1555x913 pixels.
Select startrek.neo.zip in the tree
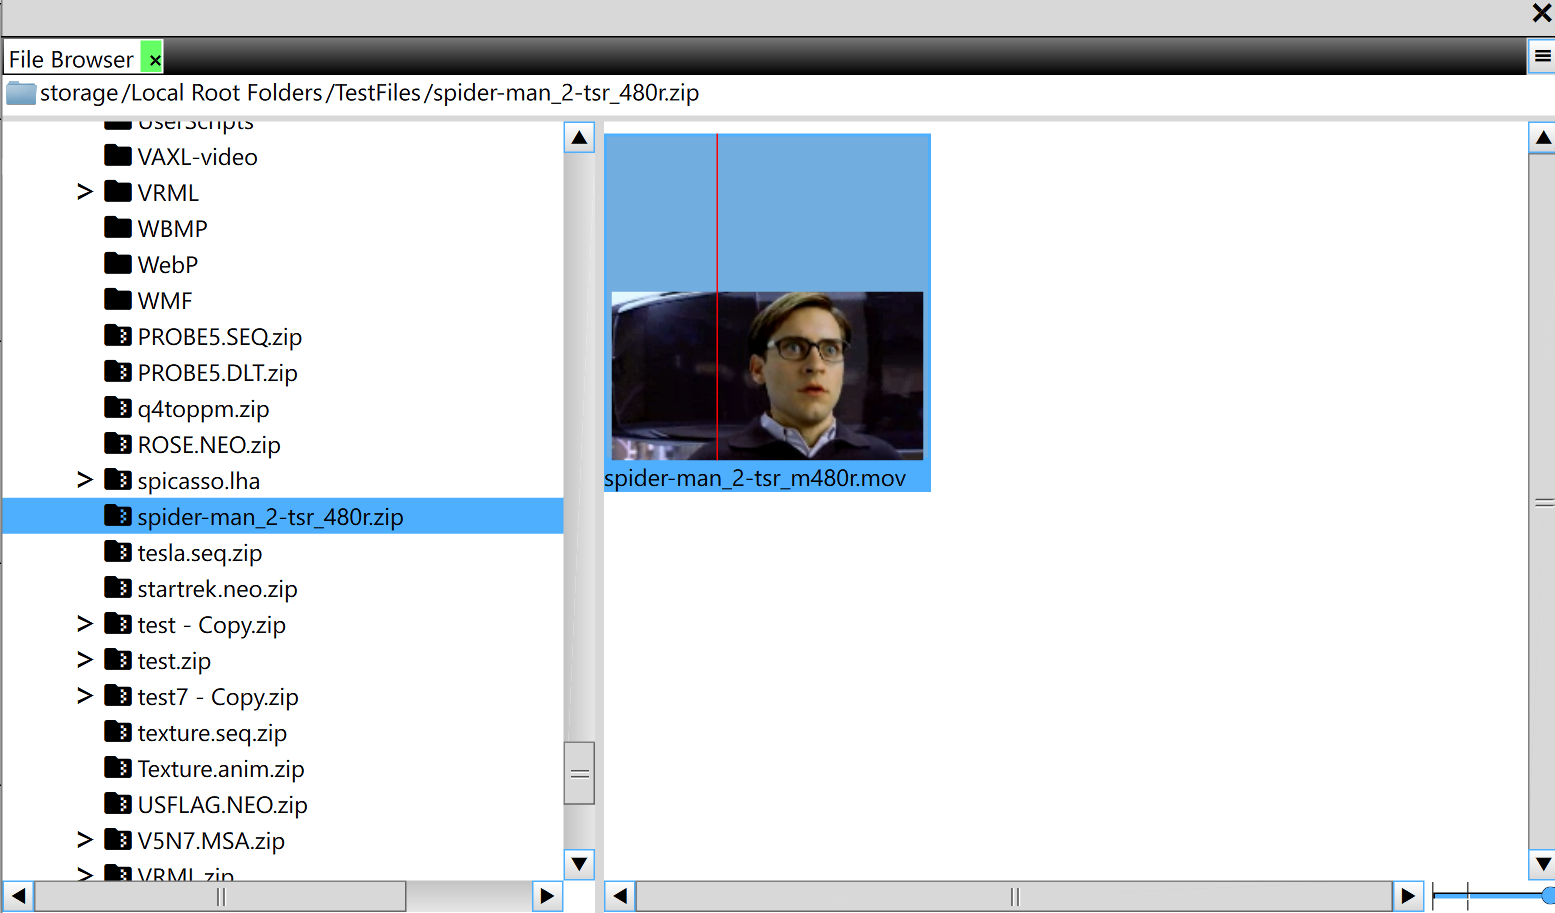217,589
